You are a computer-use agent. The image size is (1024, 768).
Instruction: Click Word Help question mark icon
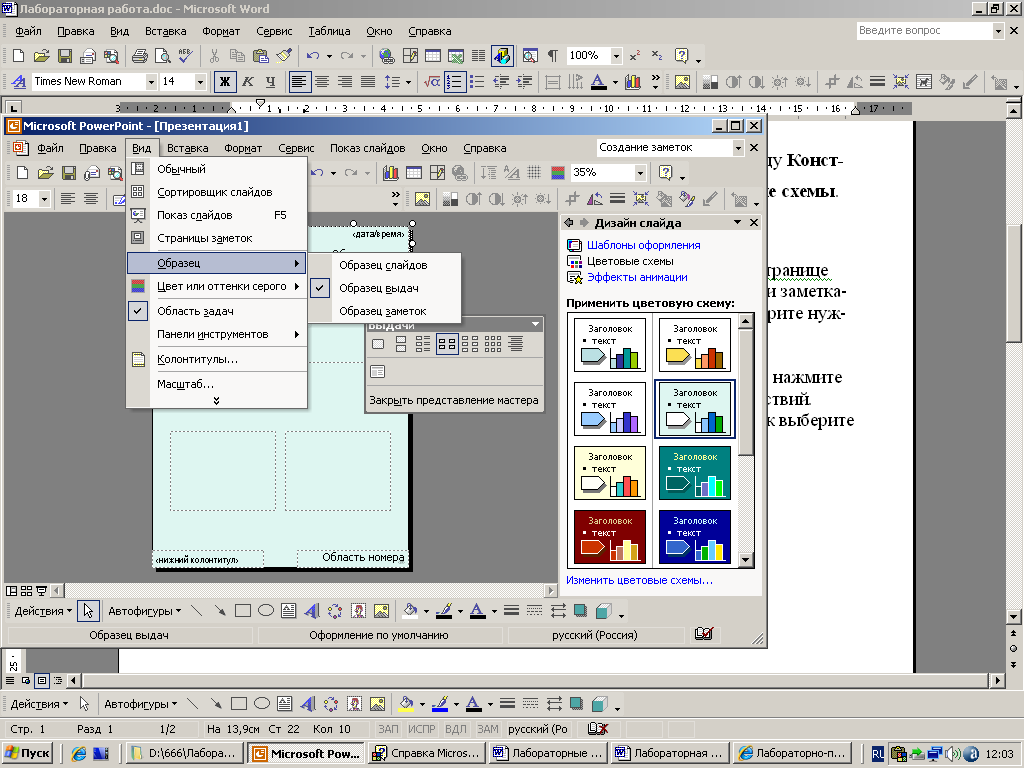681,56
